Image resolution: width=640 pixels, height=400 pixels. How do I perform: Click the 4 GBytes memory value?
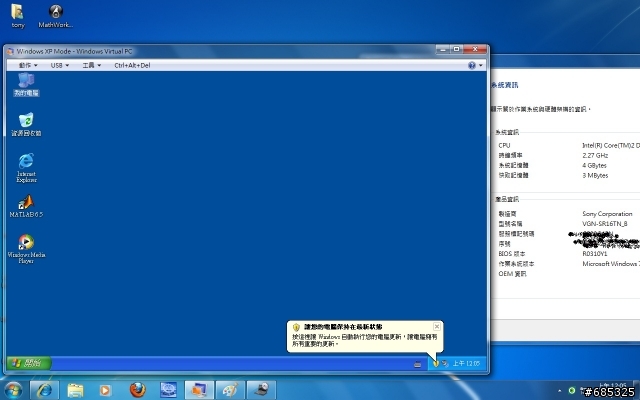click(594, 165)
